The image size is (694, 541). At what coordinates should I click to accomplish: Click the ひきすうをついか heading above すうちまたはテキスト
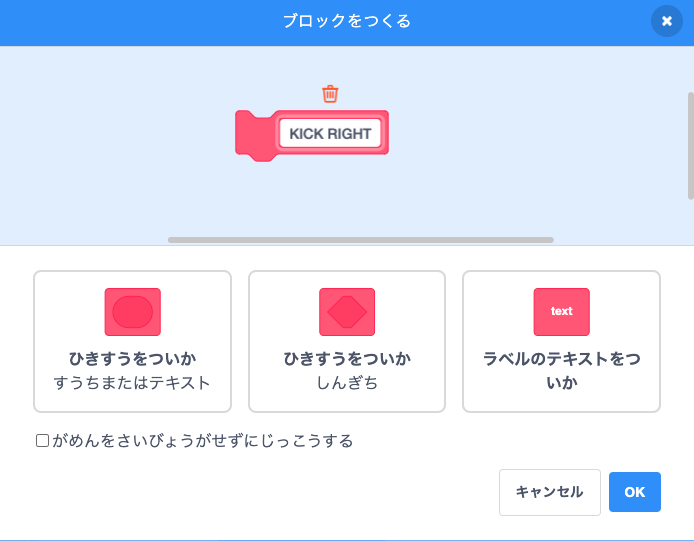[132, 358]
